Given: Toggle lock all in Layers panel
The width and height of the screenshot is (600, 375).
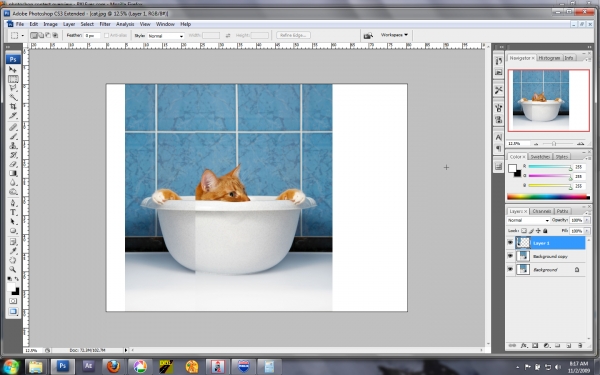Looking at the screenshot, I should coord(545,231).
